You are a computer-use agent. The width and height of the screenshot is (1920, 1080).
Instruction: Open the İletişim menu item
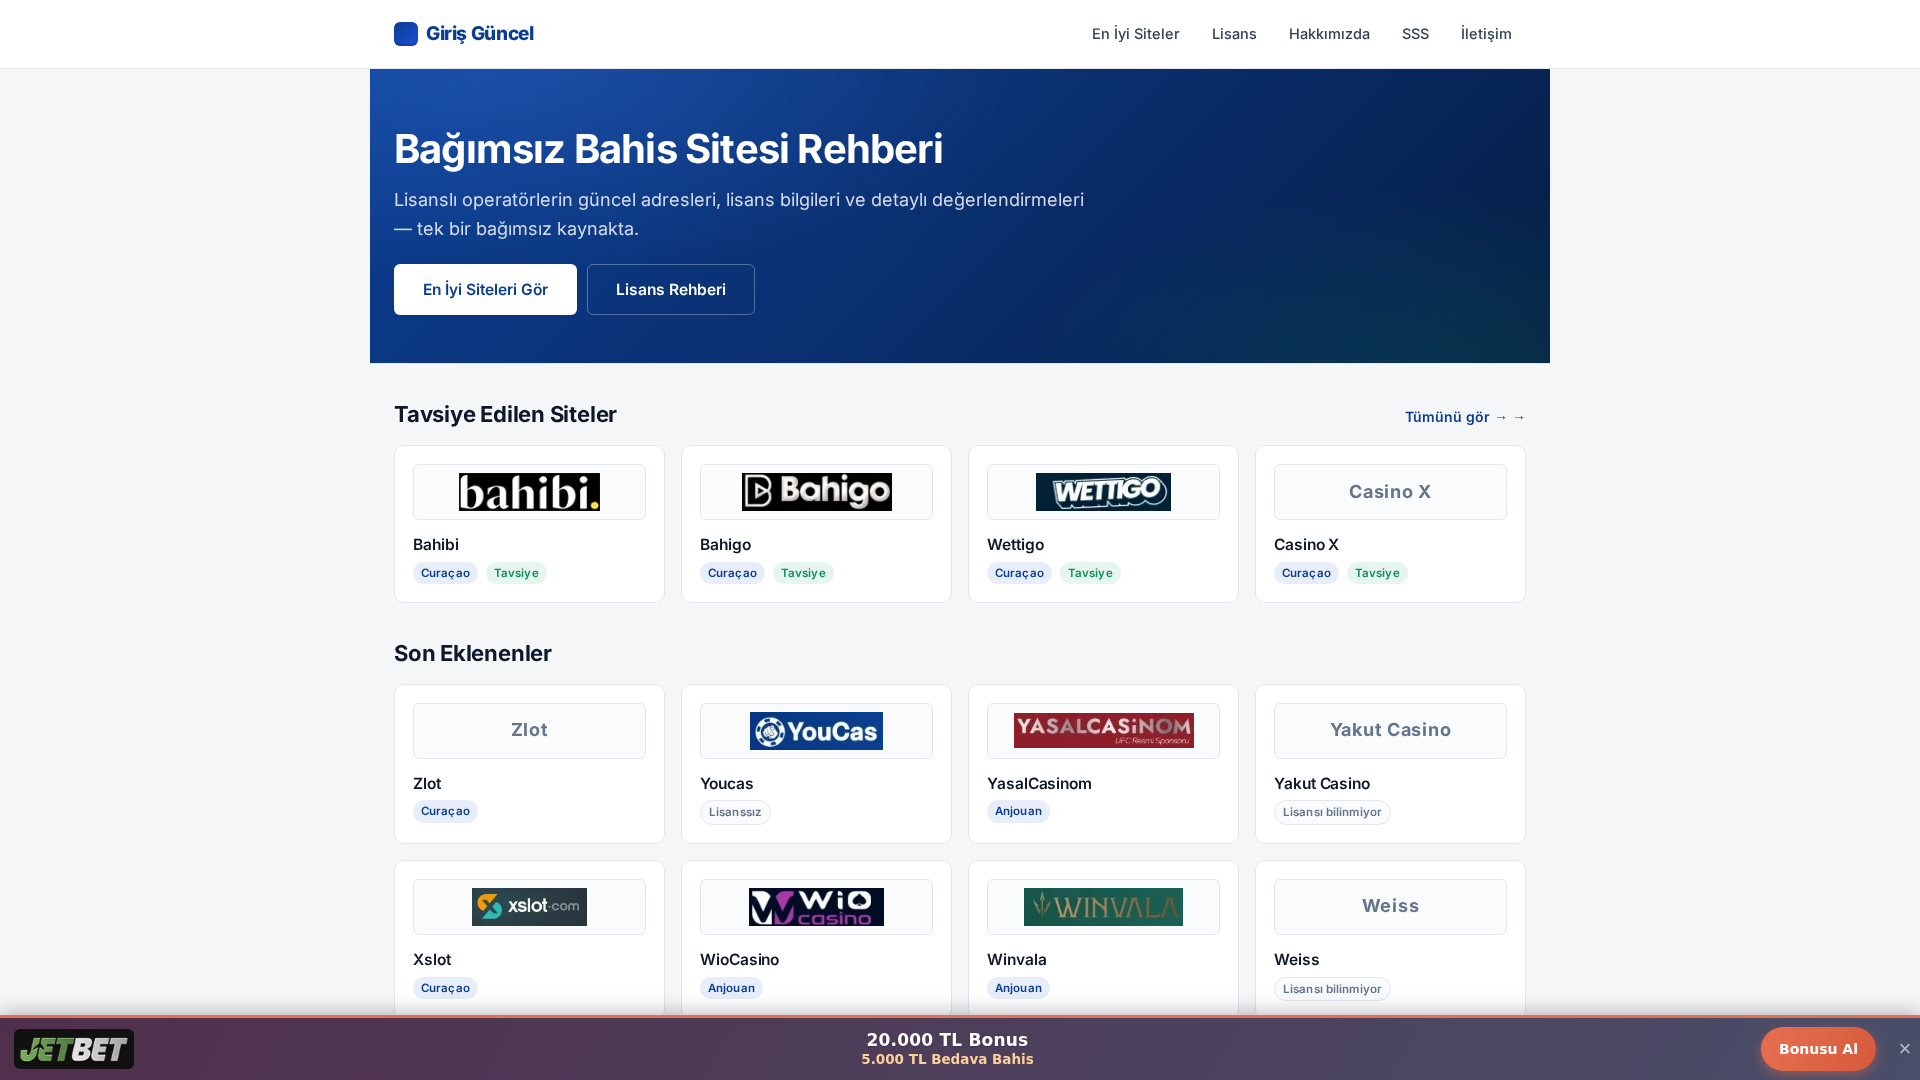[1486, 34]
